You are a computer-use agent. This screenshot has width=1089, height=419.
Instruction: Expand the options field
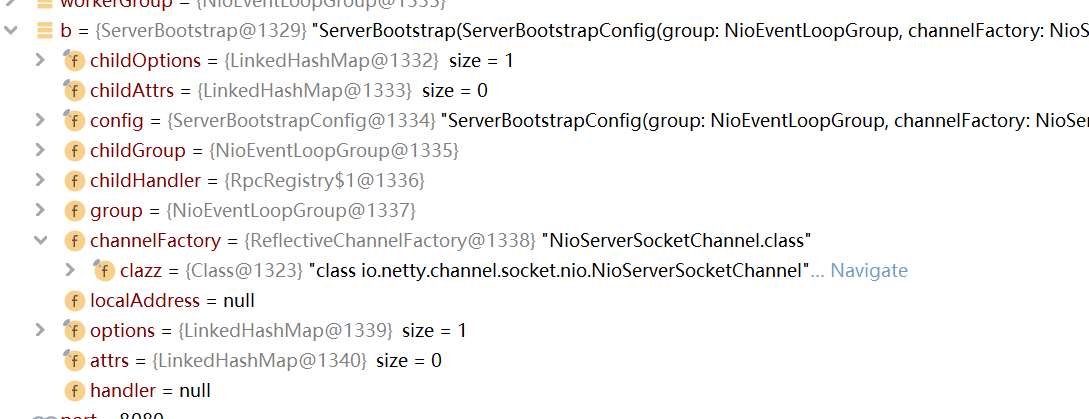41,330
